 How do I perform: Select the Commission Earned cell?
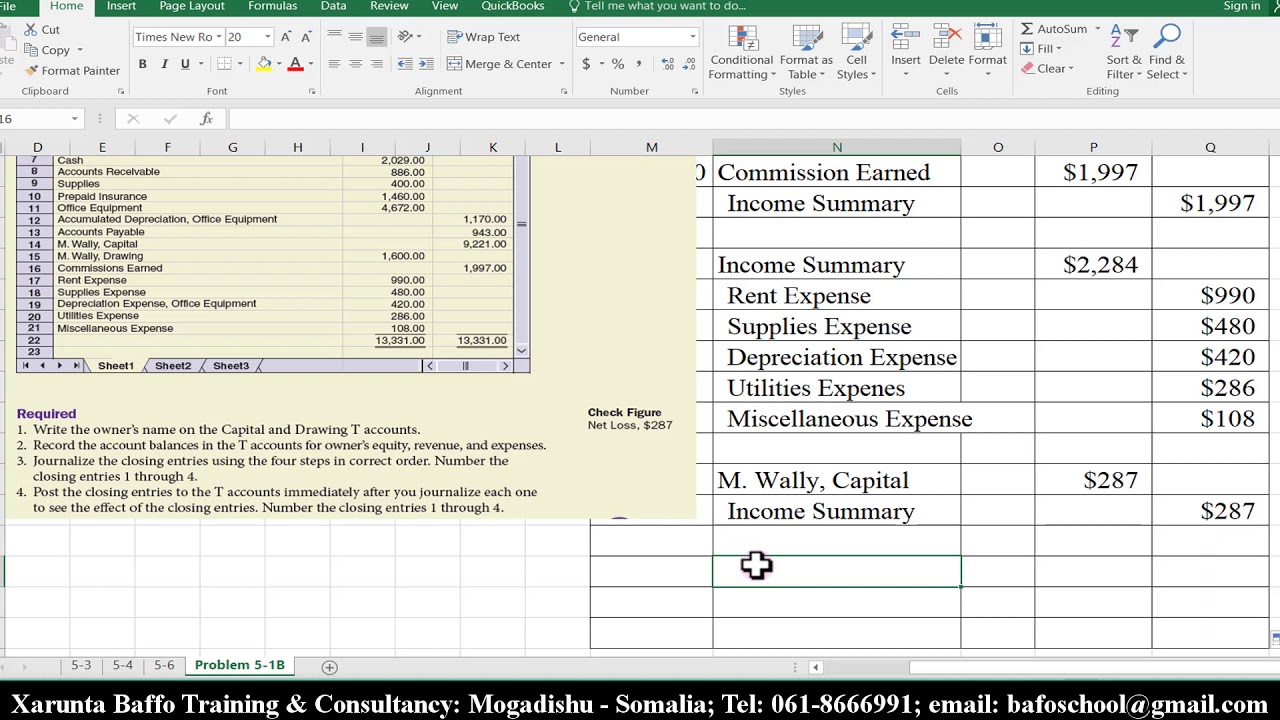(x=836, y=172)
